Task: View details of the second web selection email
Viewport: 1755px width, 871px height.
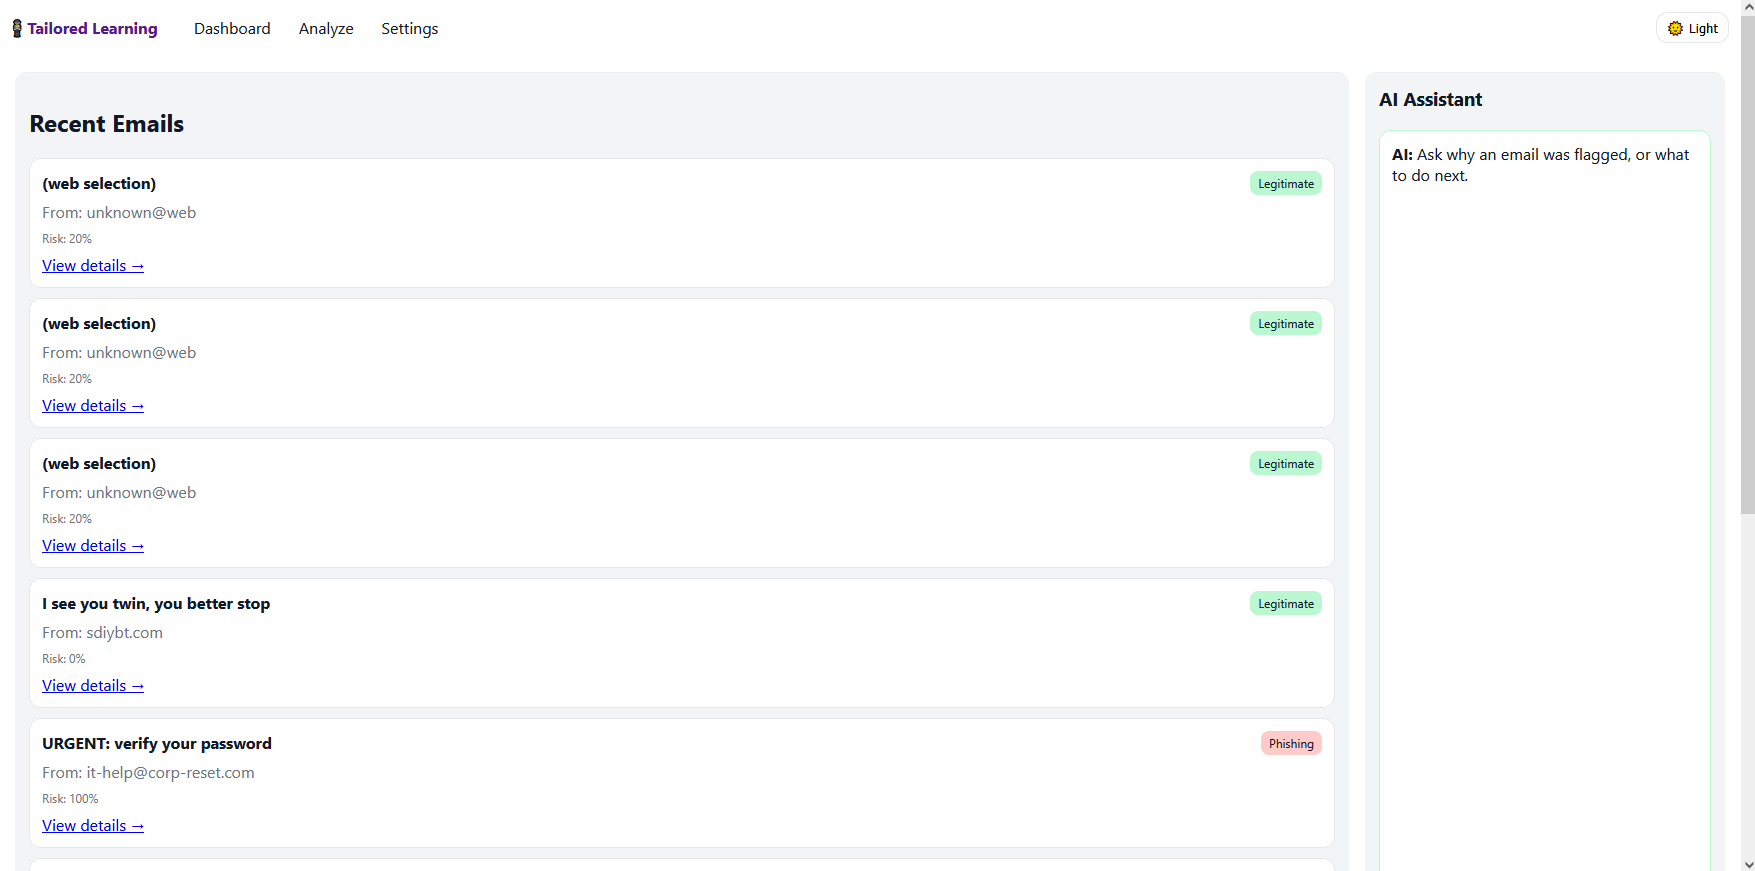Action: tap(92, 405)
